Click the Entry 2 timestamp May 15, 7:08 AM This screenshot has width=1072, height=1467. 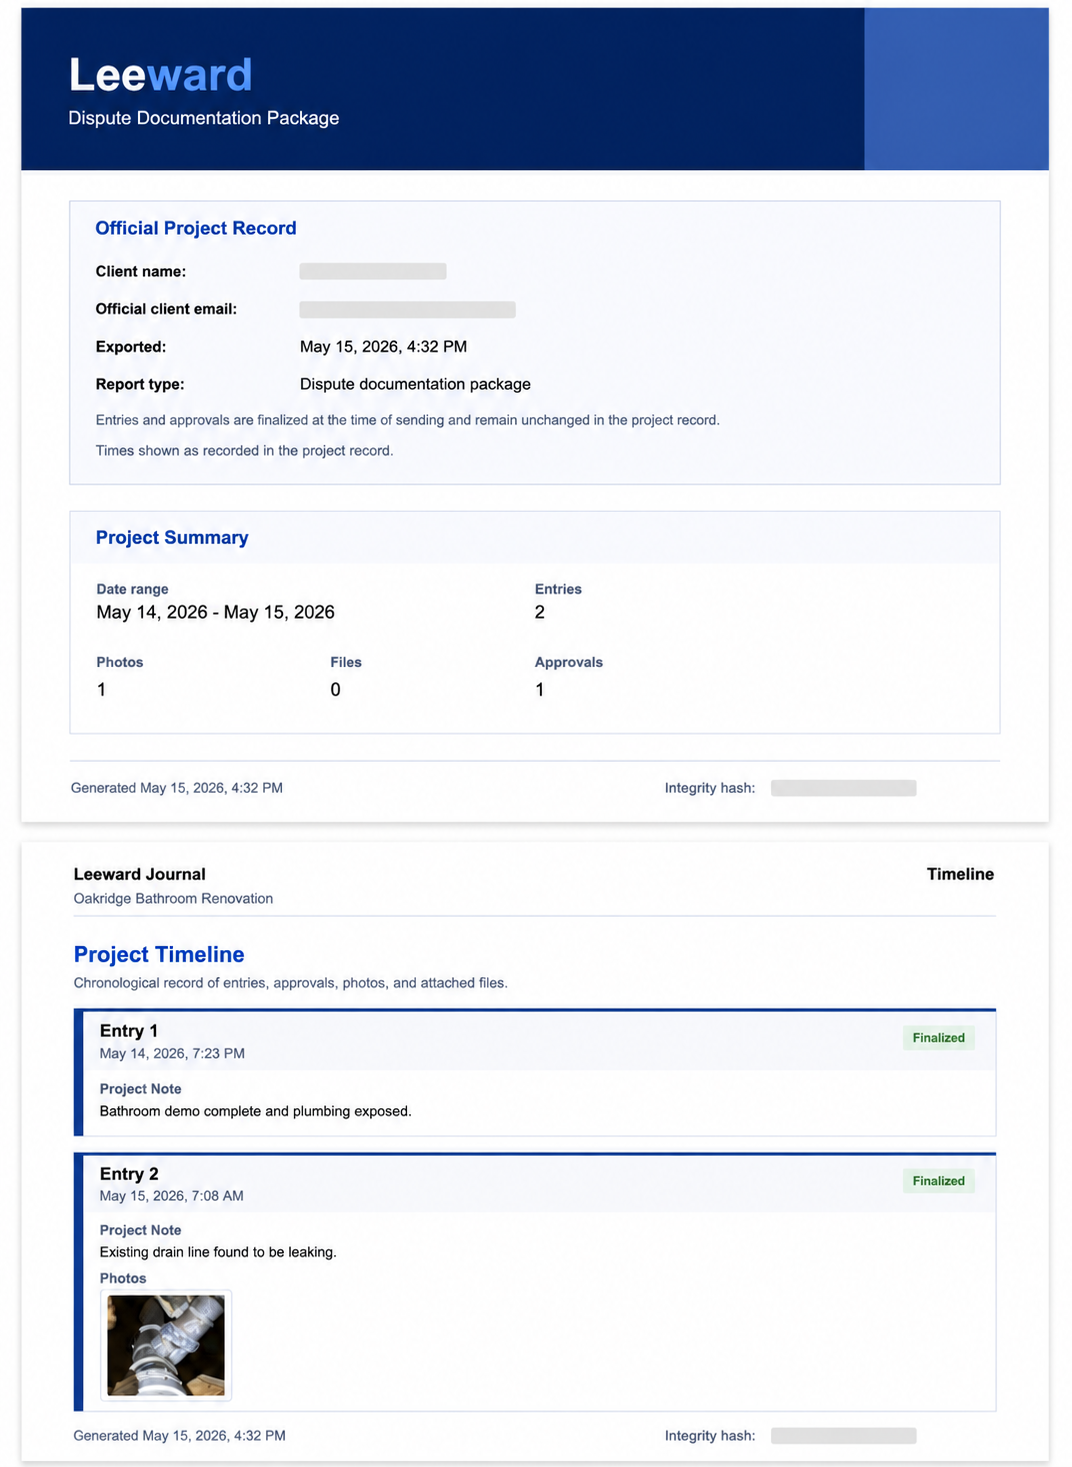click(x=172, y=1196)
